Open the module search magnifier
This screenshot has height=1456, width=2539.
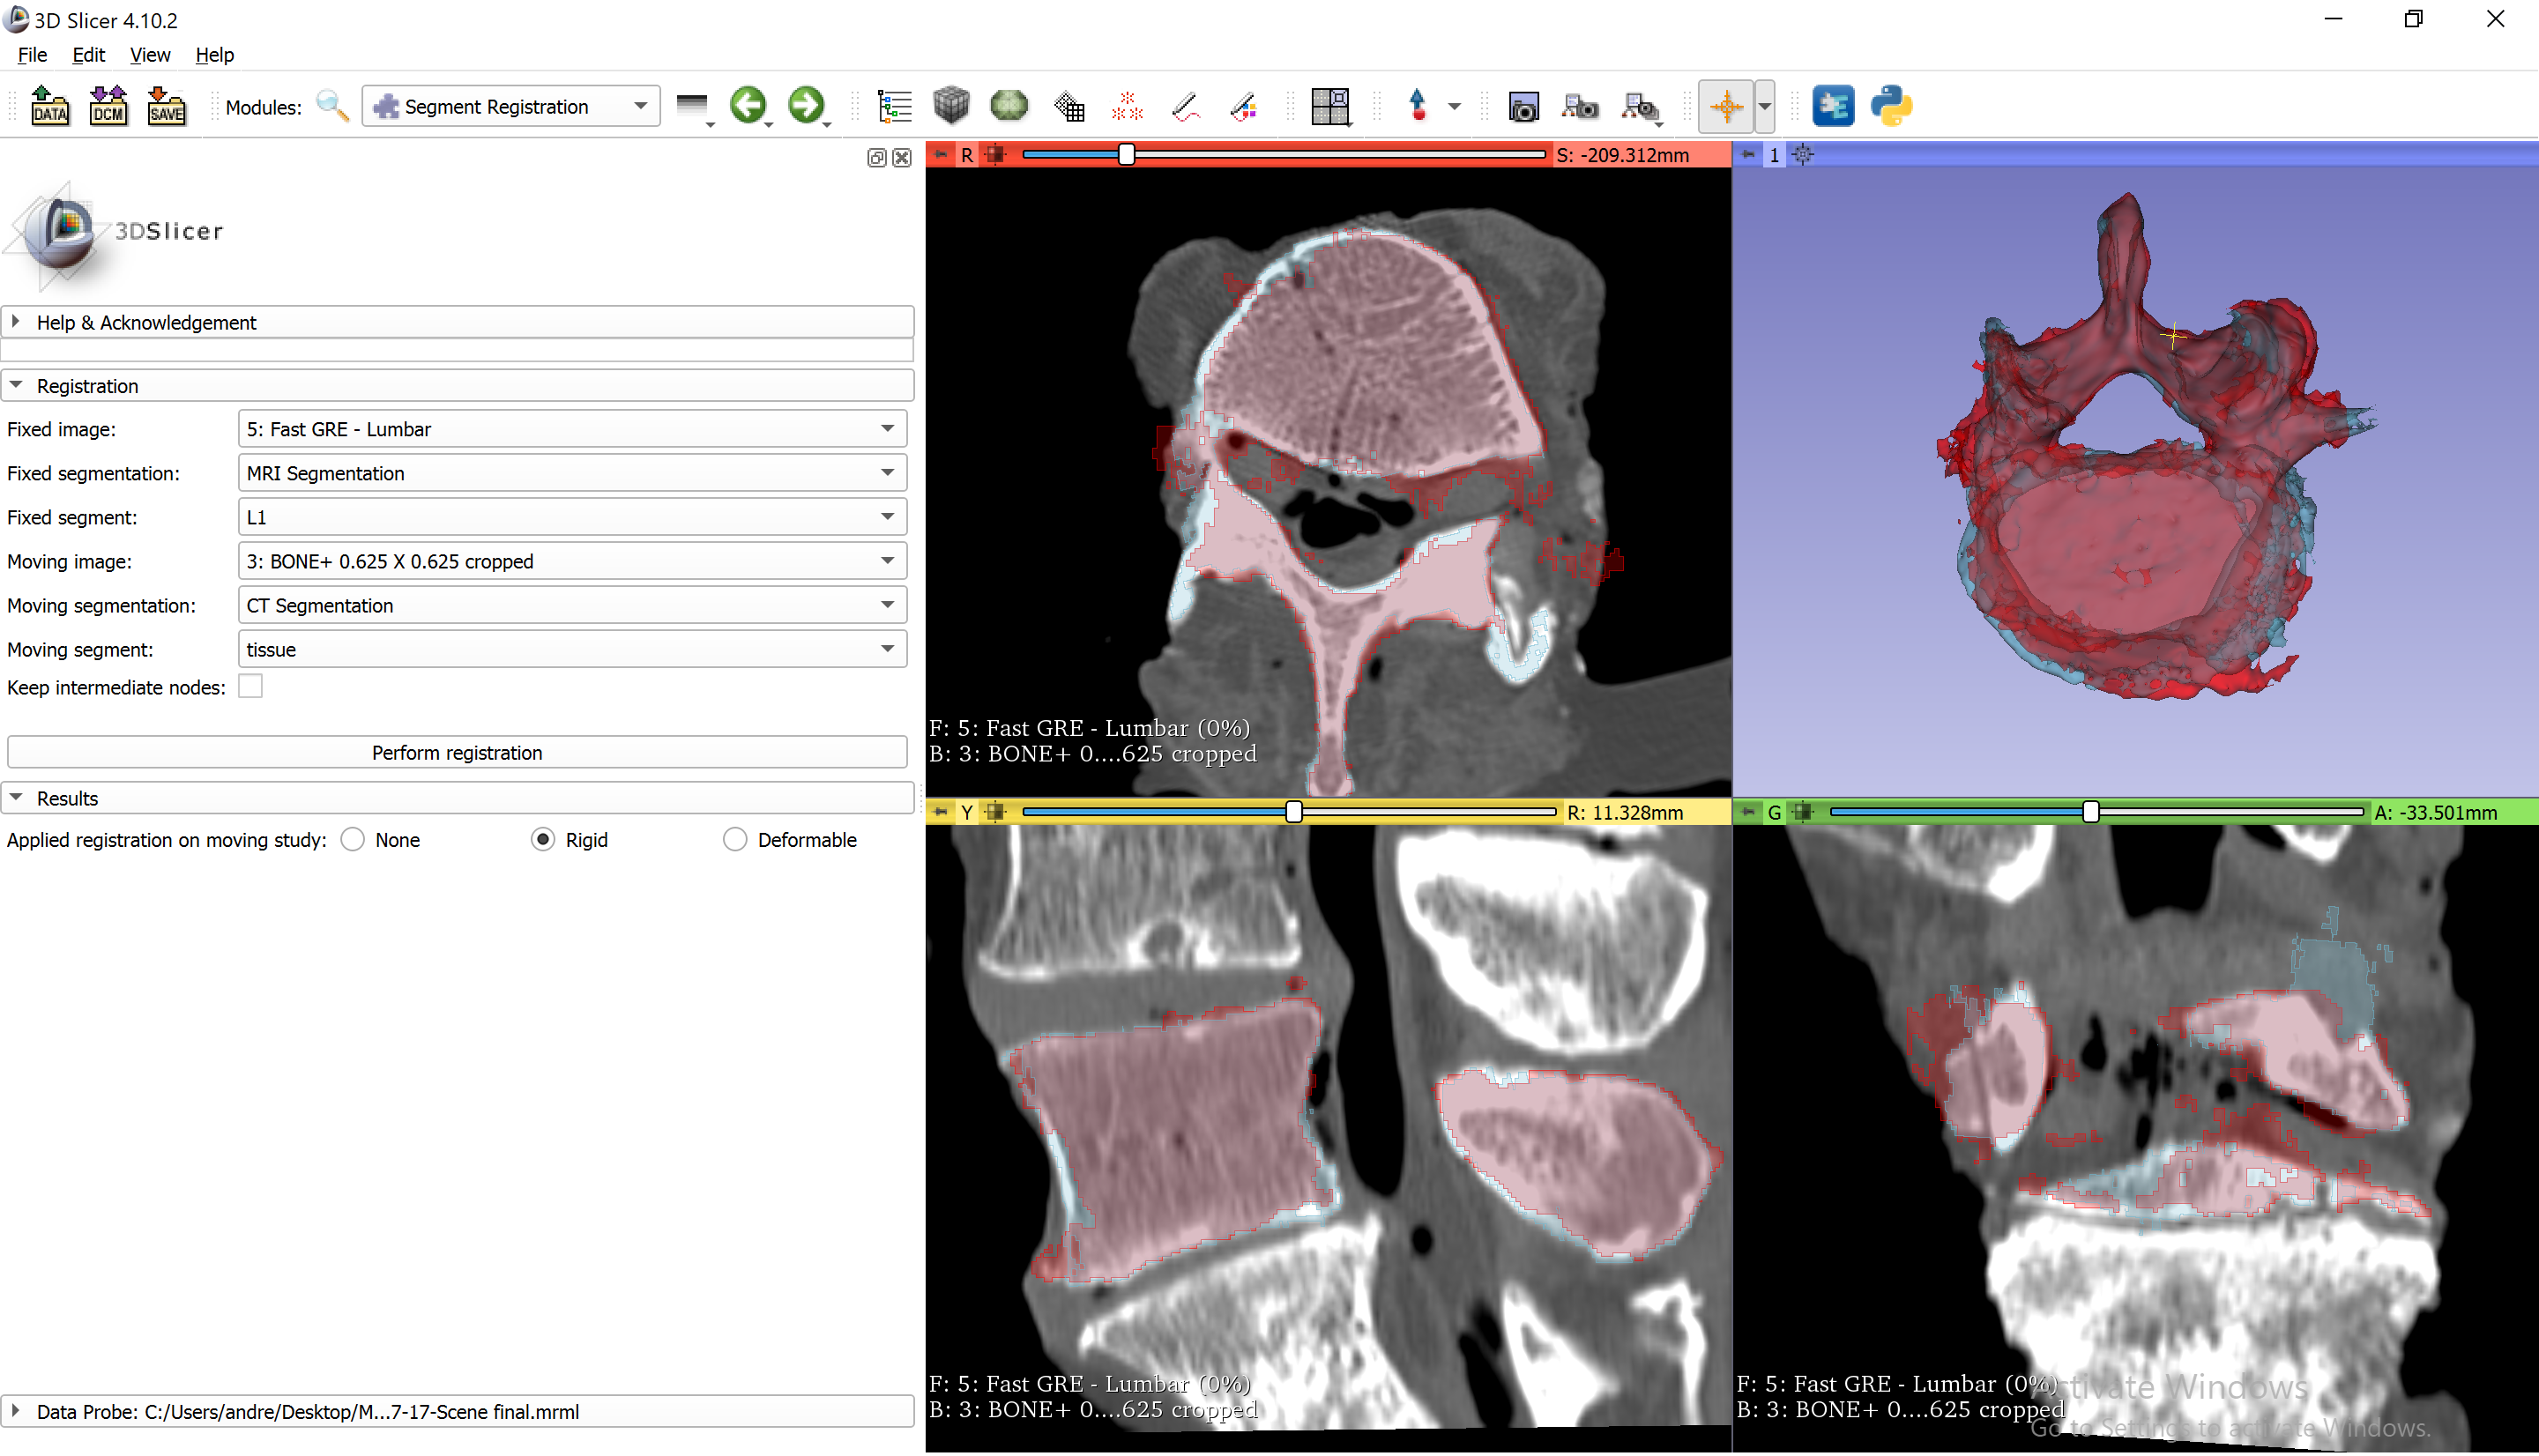[332, 106]
